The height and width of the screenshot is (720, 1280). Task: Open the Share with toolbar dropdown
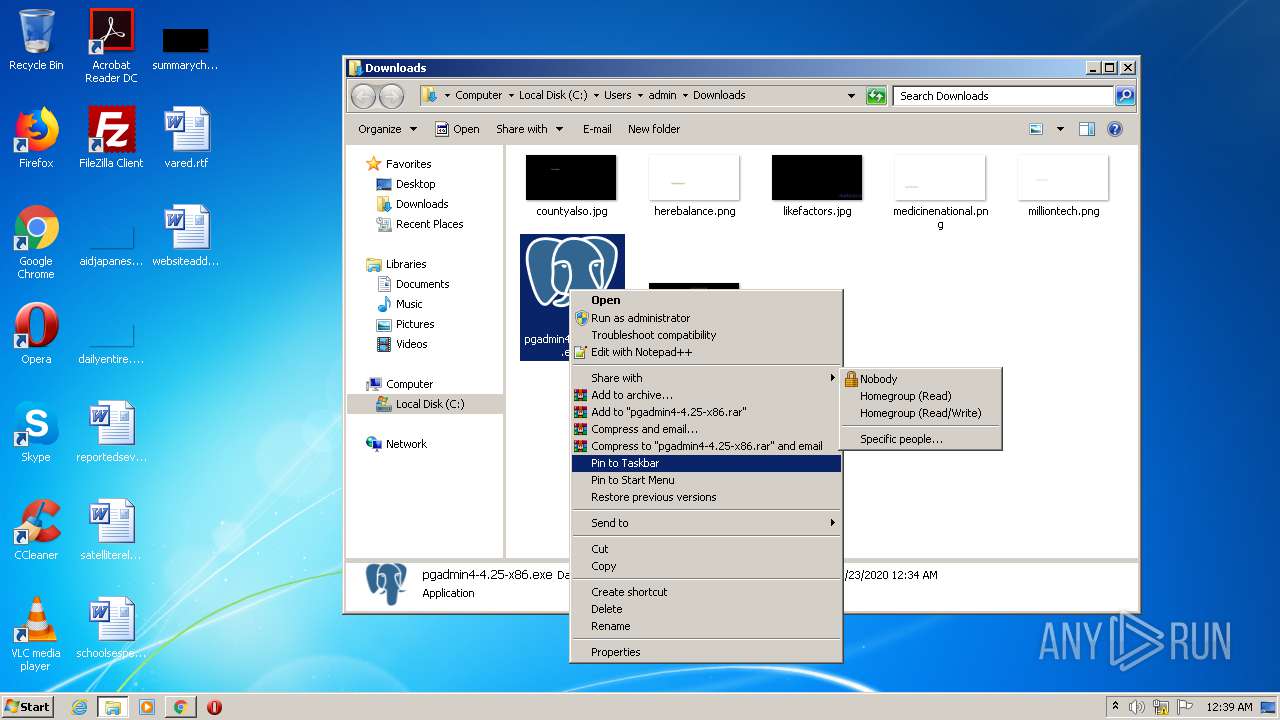[x=529, y=129]
